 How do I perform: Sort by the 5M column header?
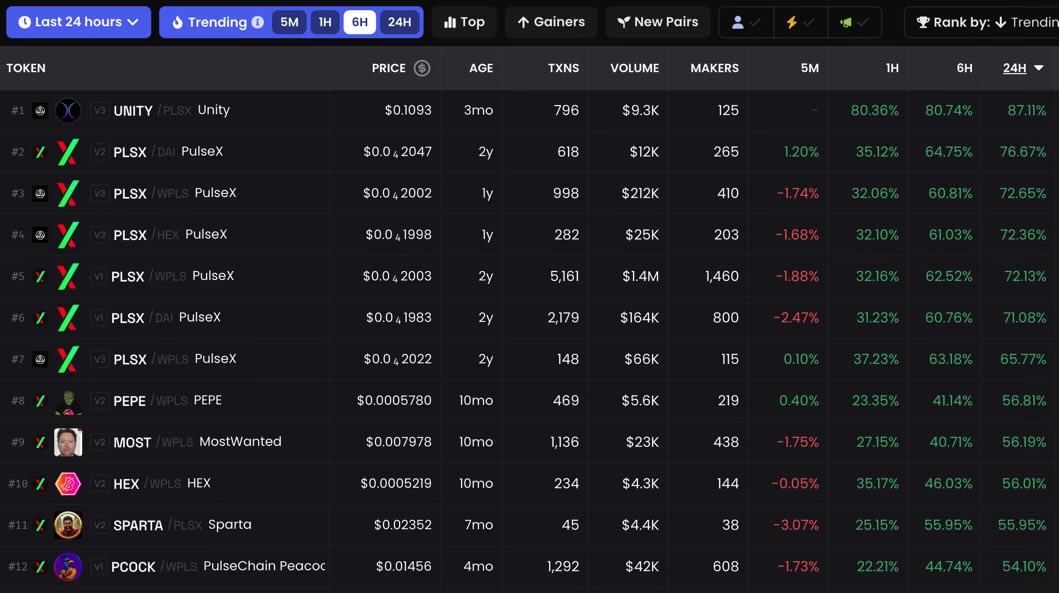click(x=809, y=68)
